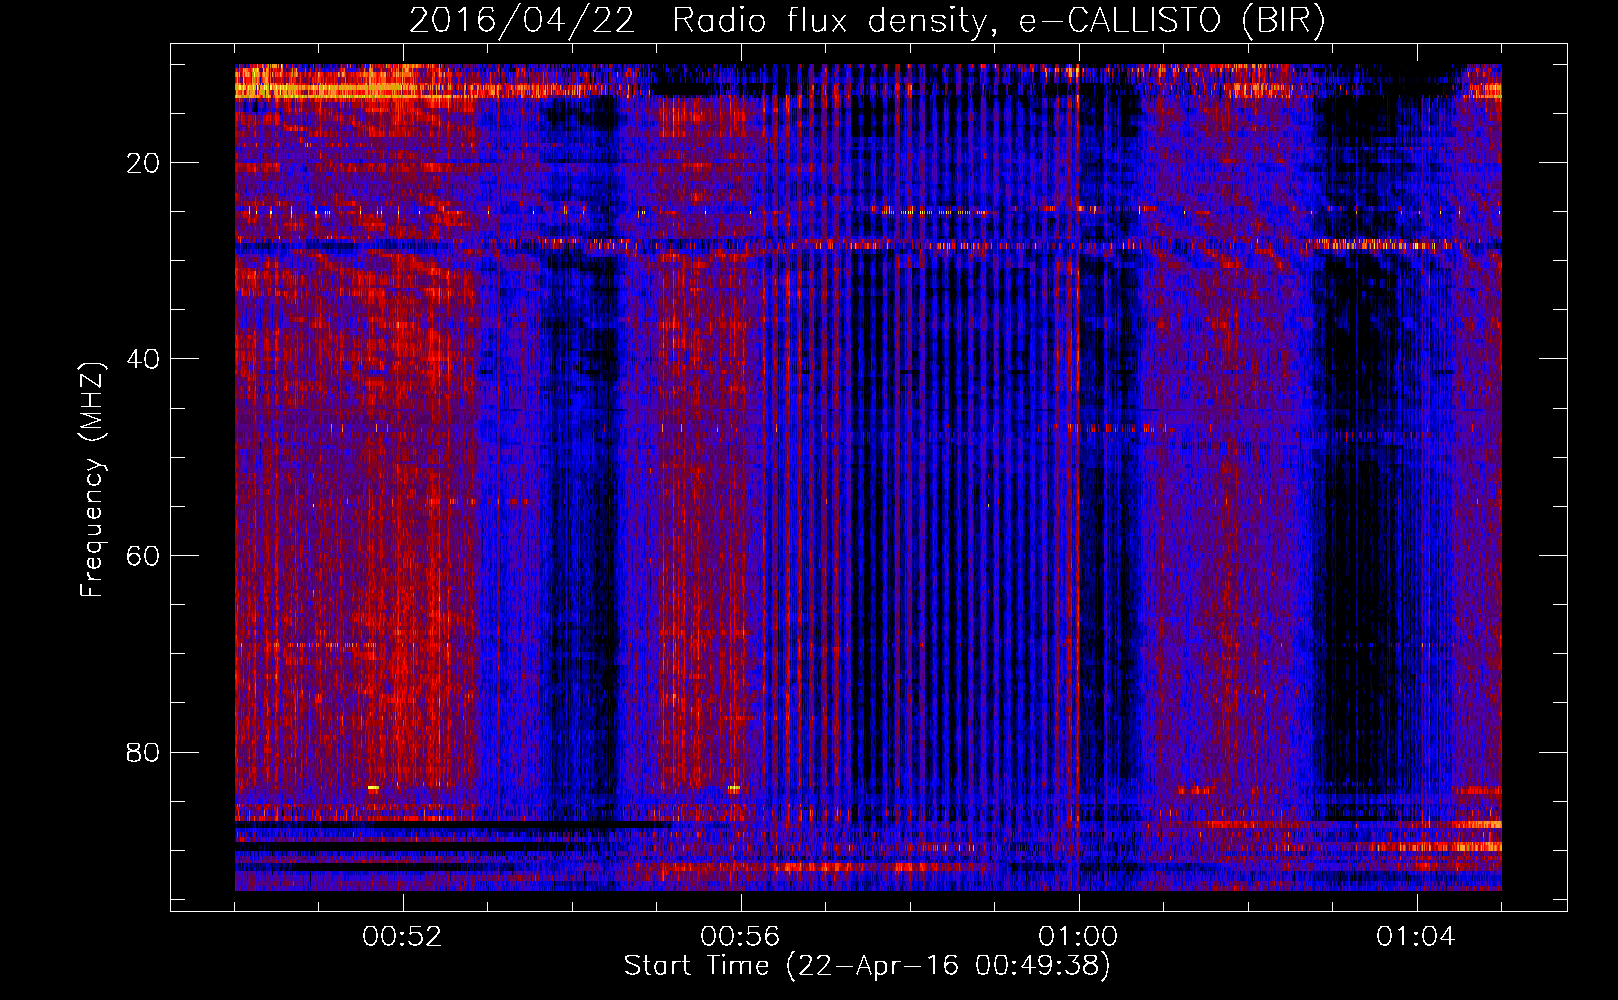Click the yellow marker before 00:52 at 84 MHz

(x=373, y=788)
